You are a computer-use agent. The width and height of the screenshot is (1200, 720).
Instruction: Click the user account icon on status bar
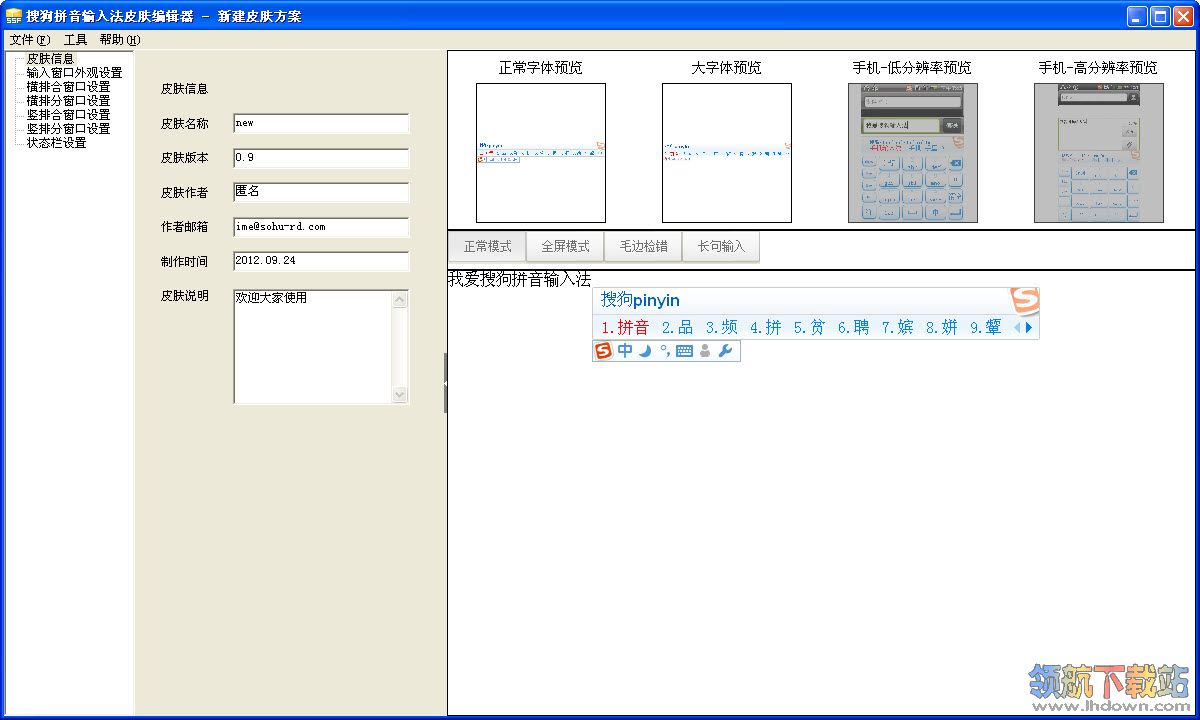(705, 351)
